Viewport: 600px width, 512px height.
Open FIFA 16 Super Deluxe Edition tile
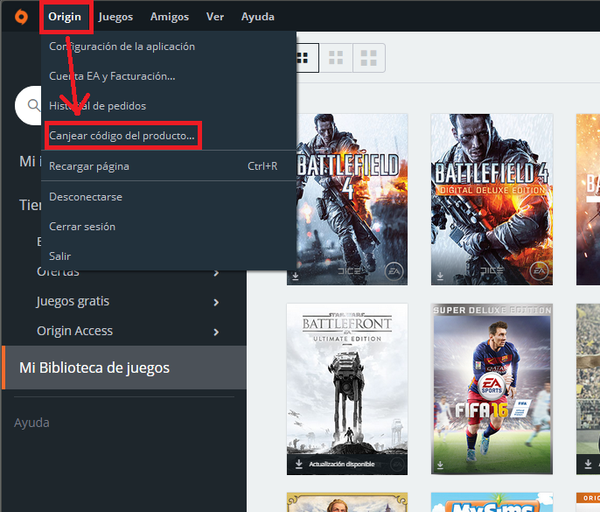tap(492, 389)
